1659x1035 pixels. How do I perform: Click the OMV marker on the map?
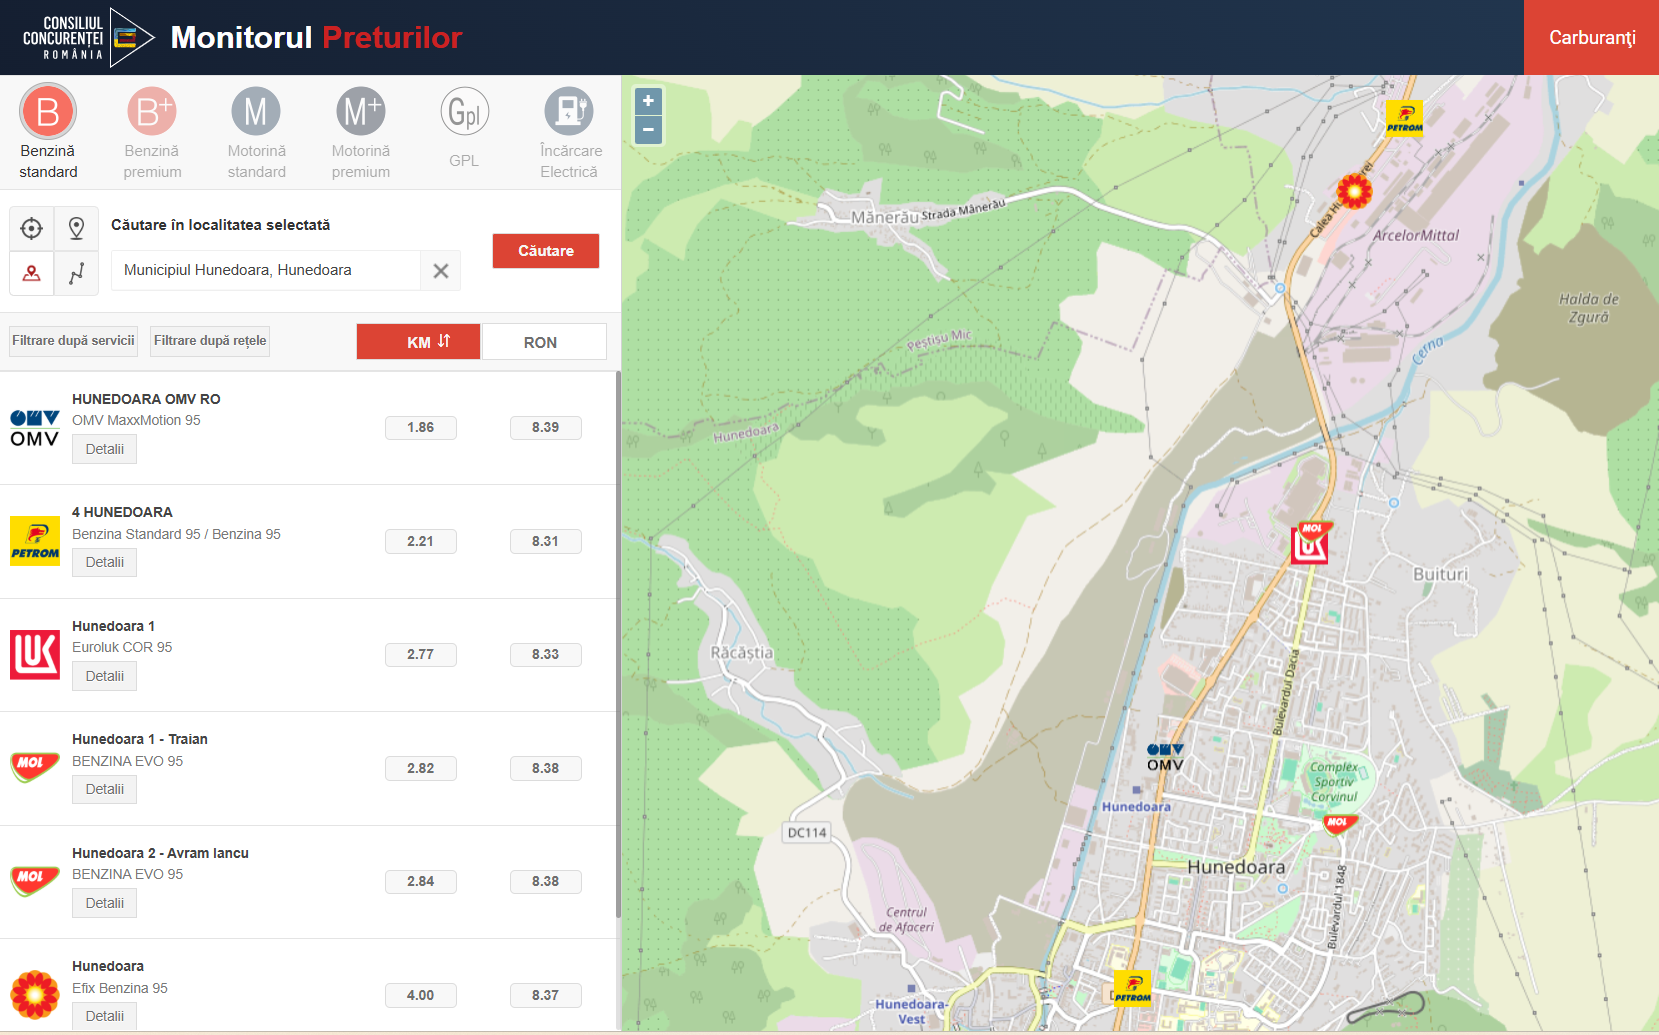(1165, 757)
